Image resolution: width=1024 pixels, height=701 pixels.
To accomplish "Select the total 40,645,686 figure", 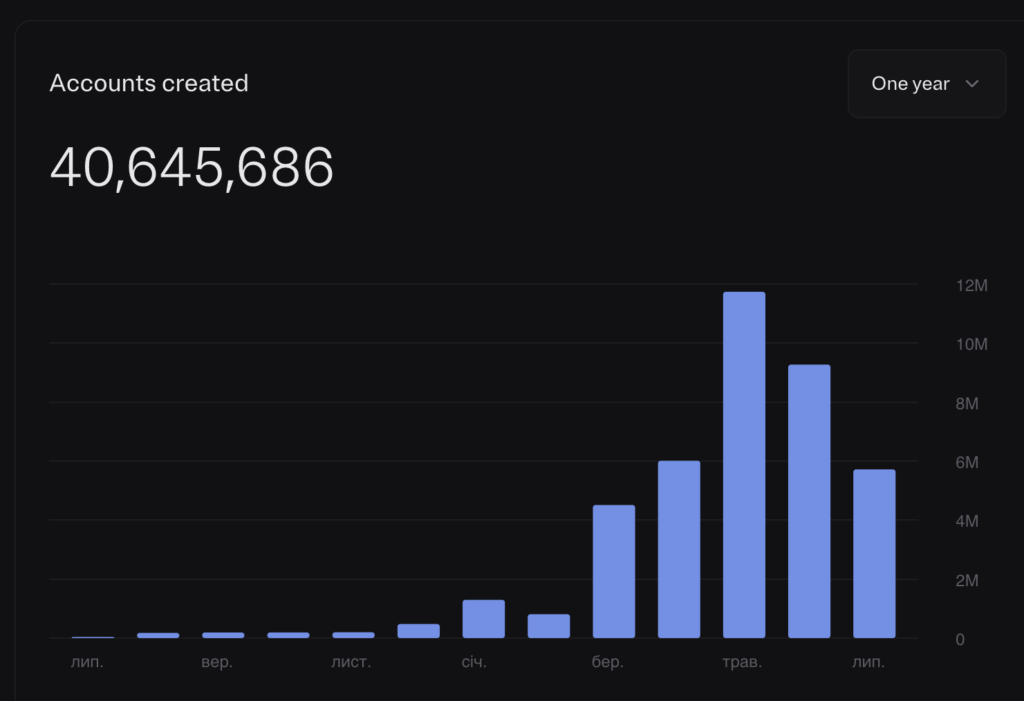I will click(192, 168).
